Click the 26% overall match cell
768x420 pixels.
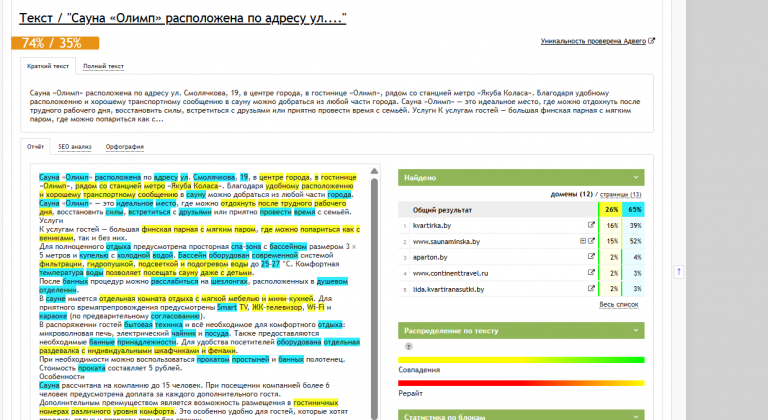[x=611, y=210]
